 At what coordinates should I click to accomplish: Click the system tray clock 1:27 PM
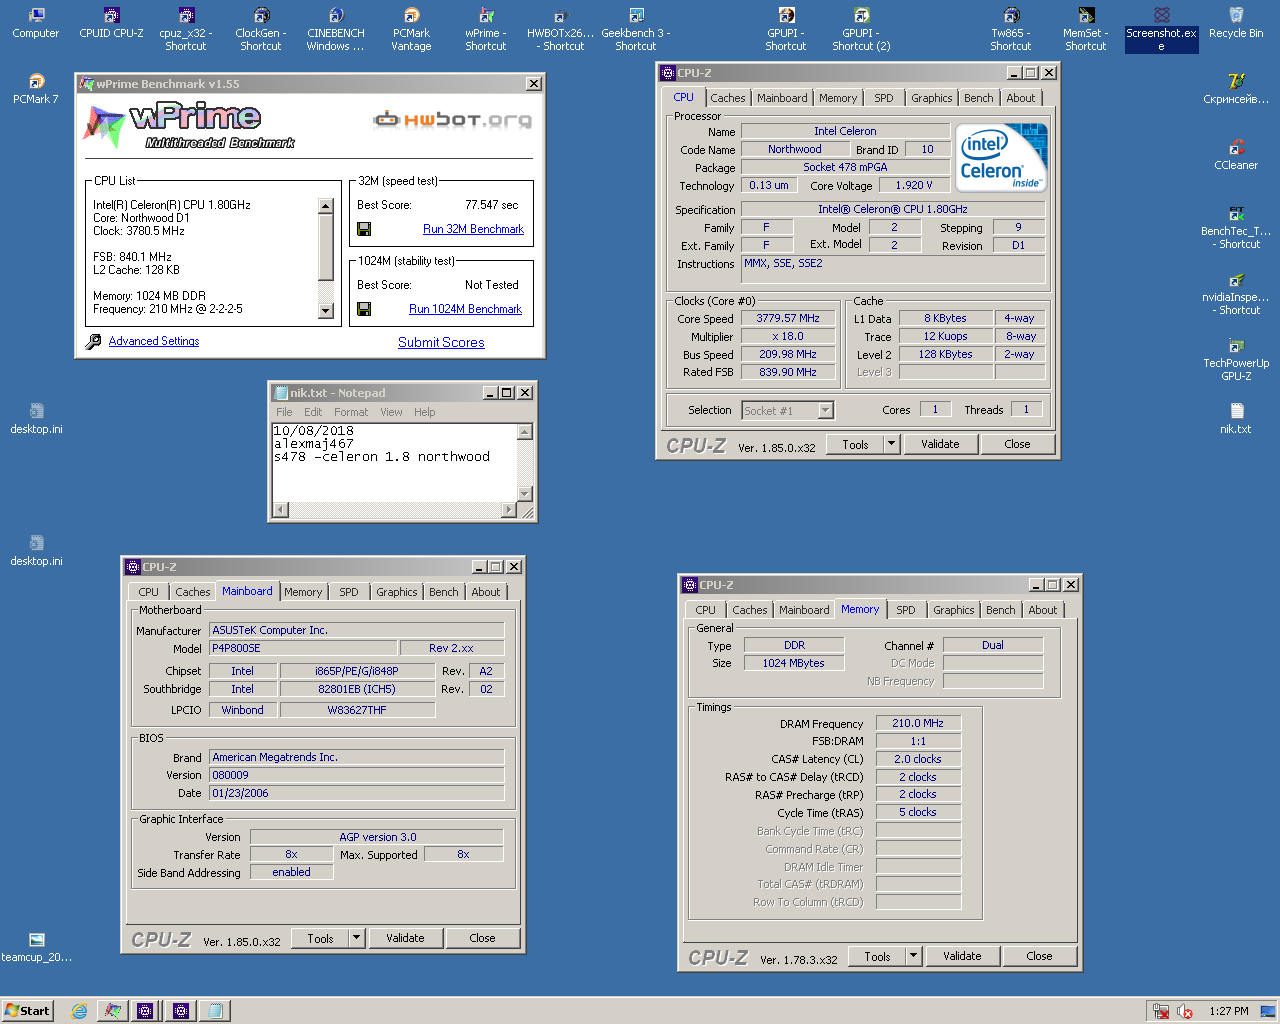click(x=1228, y=1011)
